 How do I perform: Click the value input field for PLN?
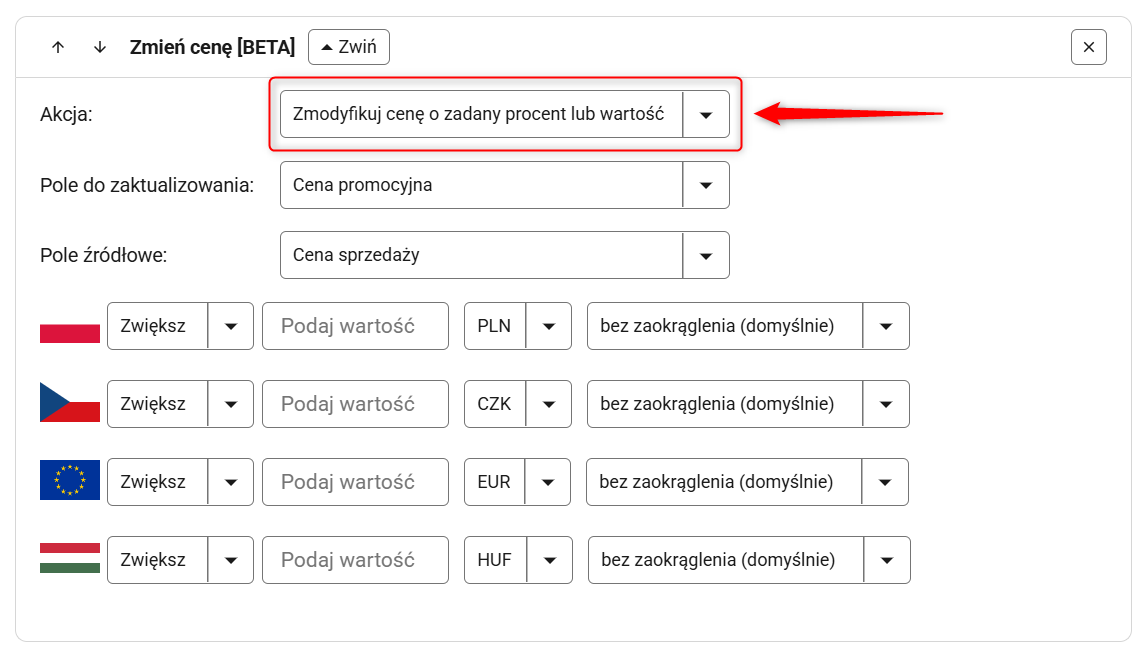(x=355, y=326)
